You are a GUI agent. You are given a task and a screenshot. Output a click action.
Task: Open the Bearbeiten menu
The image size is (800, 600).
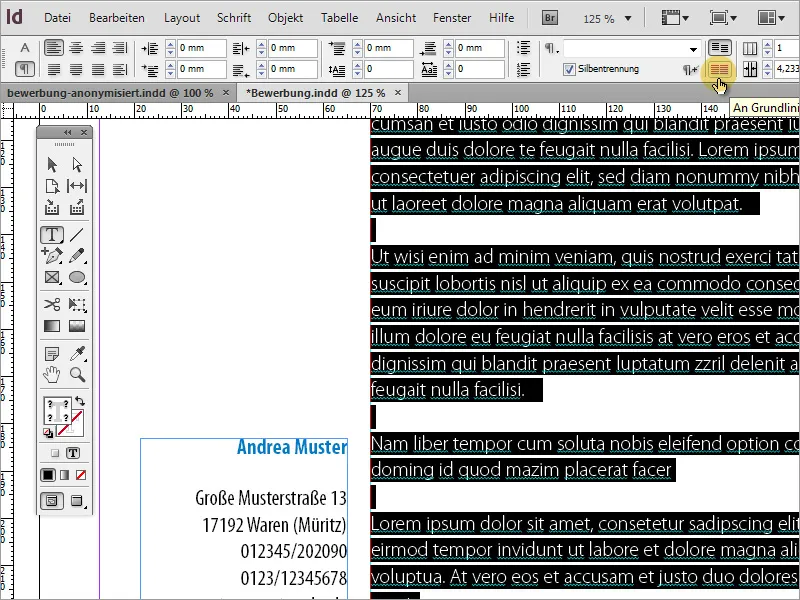pyautogui.click(x=116, y=18)
